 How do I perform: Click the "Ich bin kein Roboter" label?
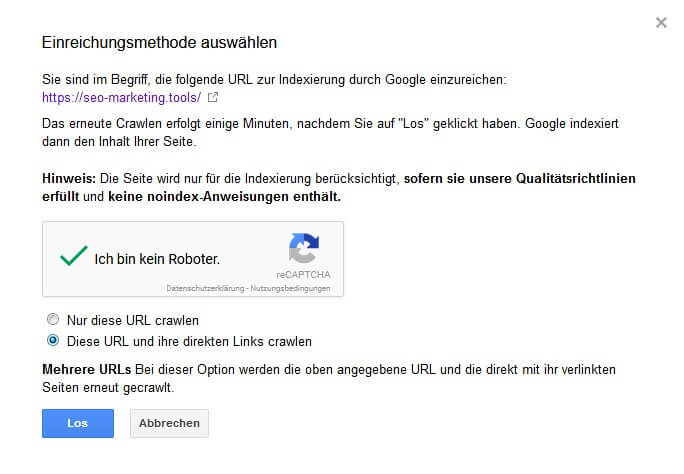pyautogui.click(x=157, y=258)
